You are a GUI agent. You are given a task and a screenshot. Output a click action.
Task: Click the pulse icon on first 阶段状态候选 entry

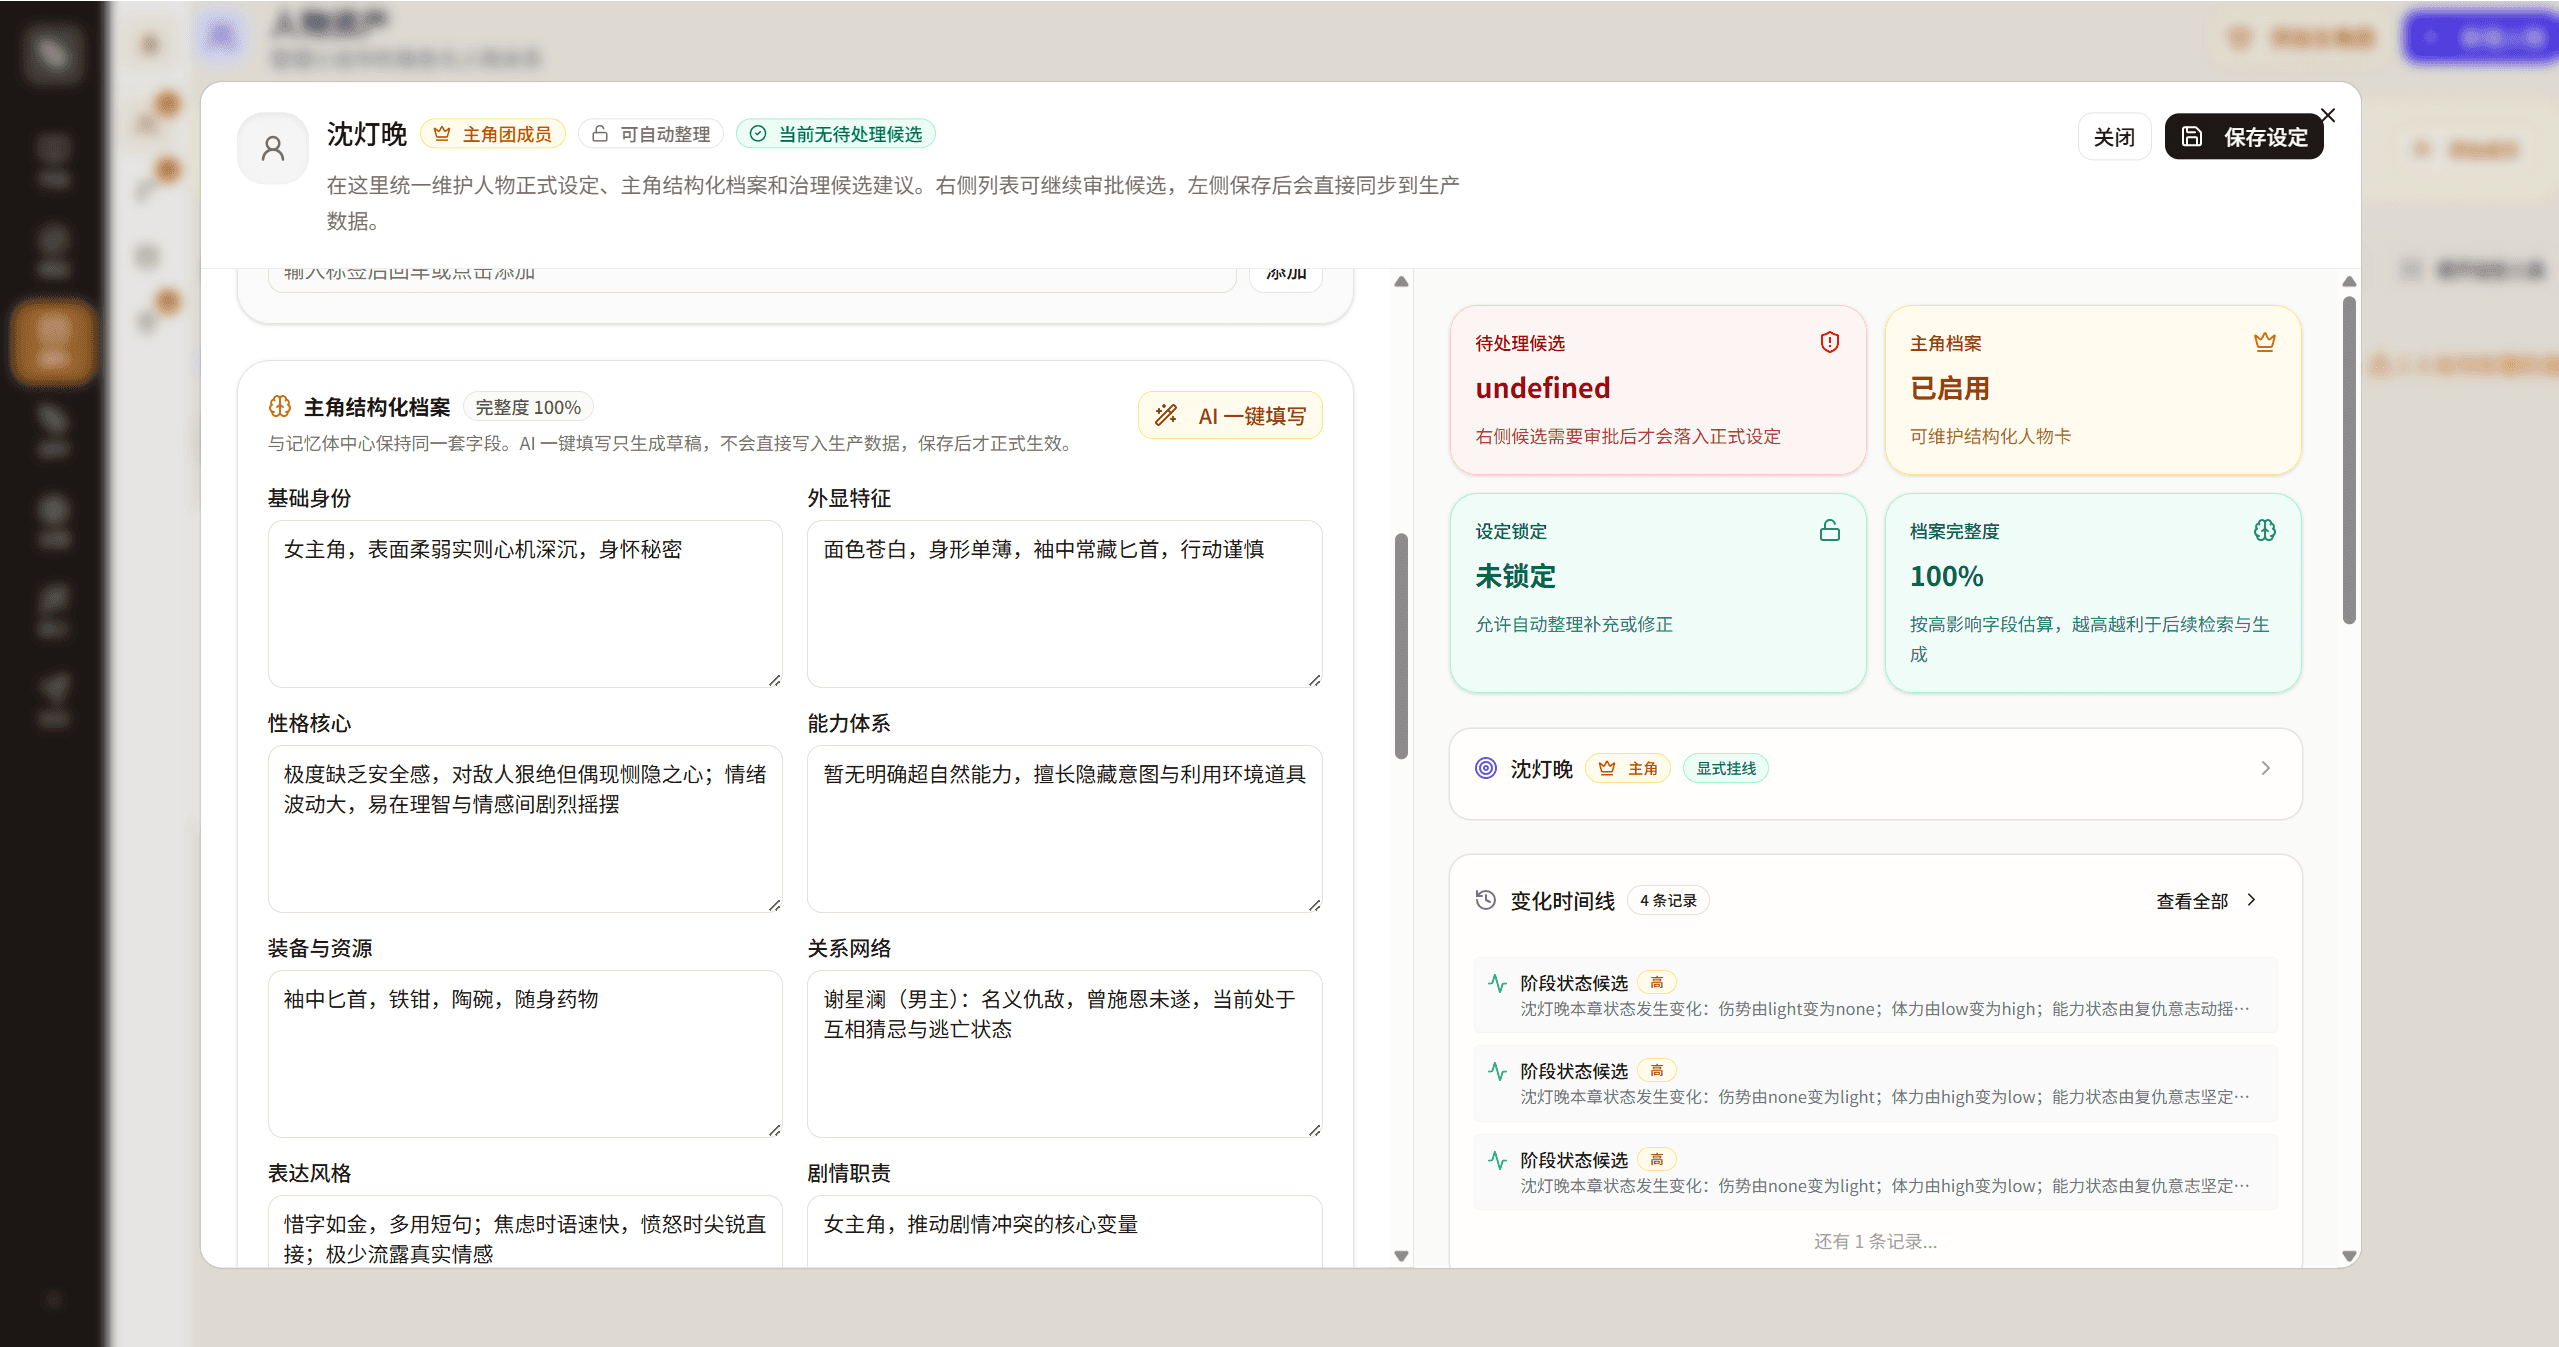click(1497, 983)
